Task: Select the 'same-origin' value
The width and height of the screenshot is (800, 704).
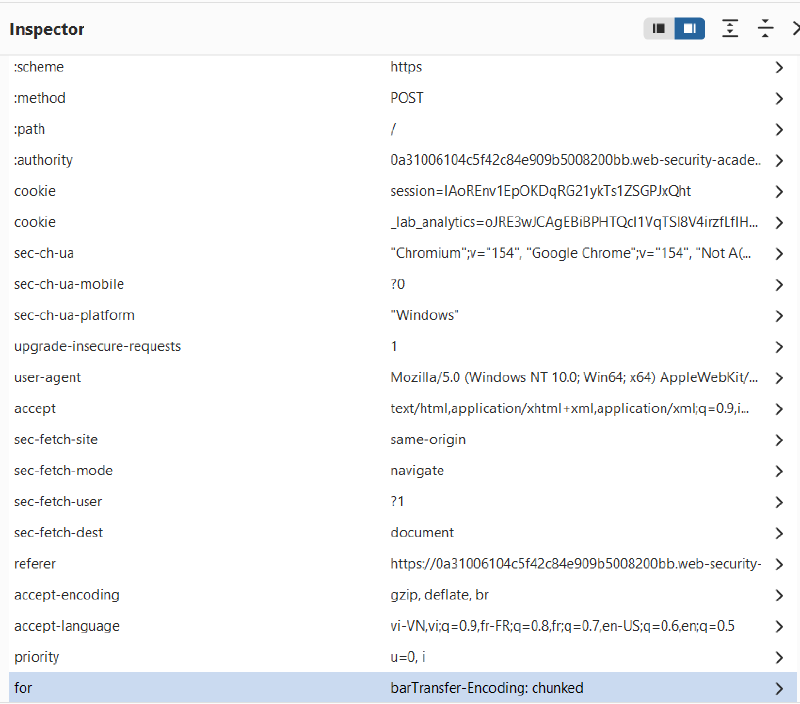Action: (x=428, y=440)
